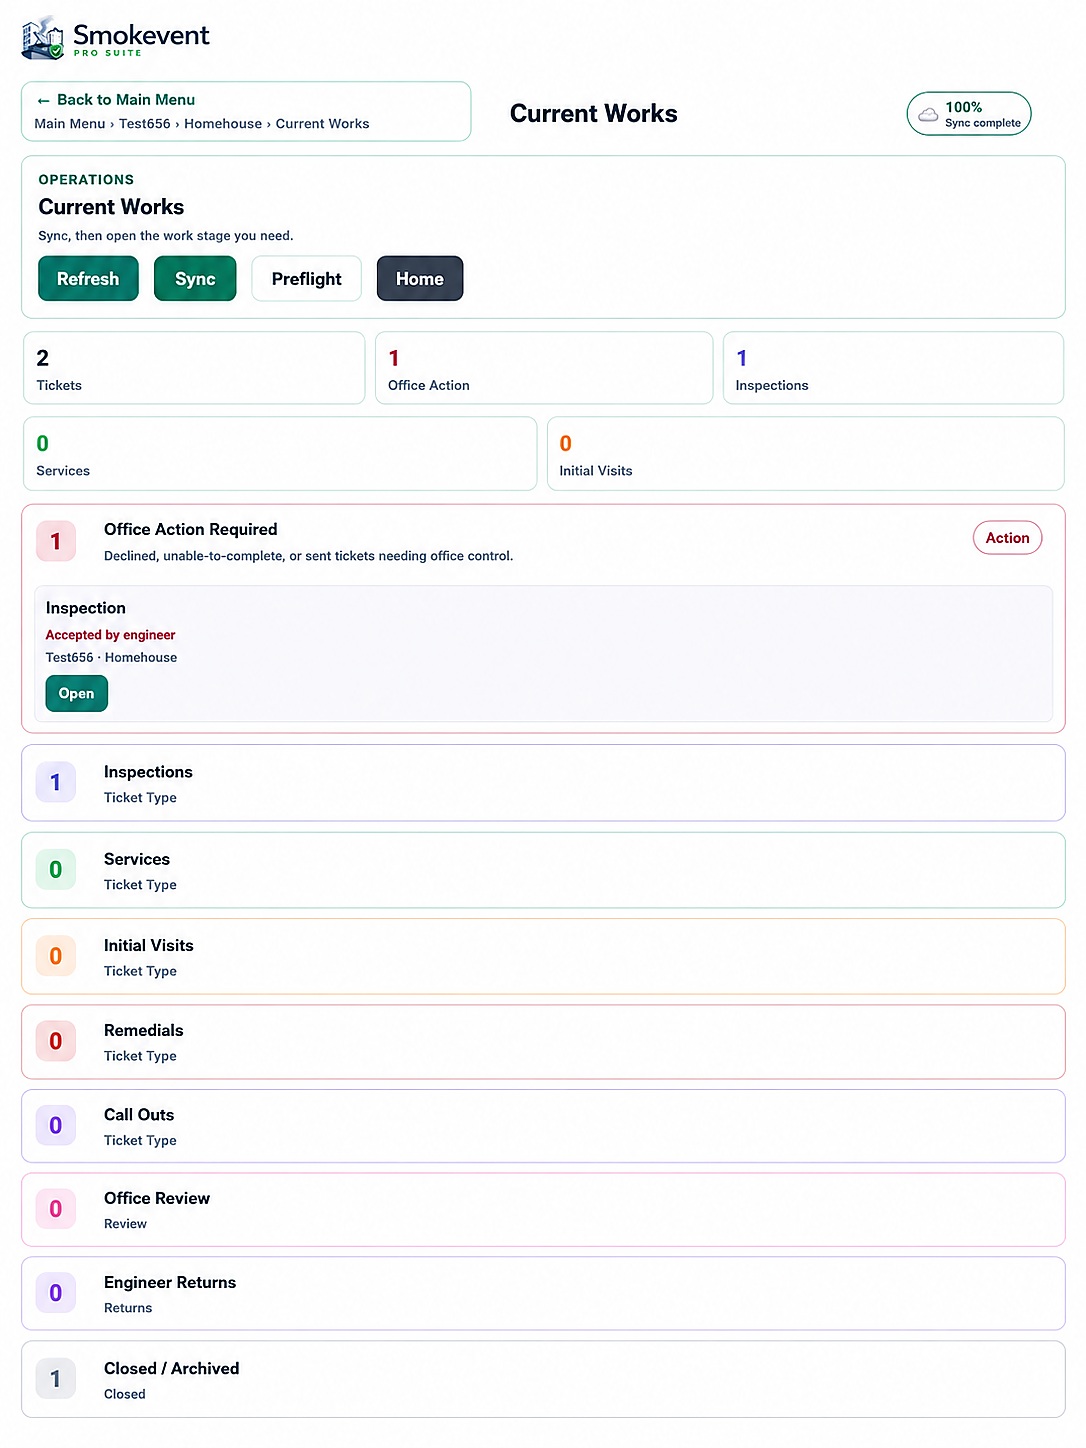The height and width of the screenshot is (1448, 1086).
Task: Click the Office Action Required heading
Action: pyautogui.click(x=190, y=530)
